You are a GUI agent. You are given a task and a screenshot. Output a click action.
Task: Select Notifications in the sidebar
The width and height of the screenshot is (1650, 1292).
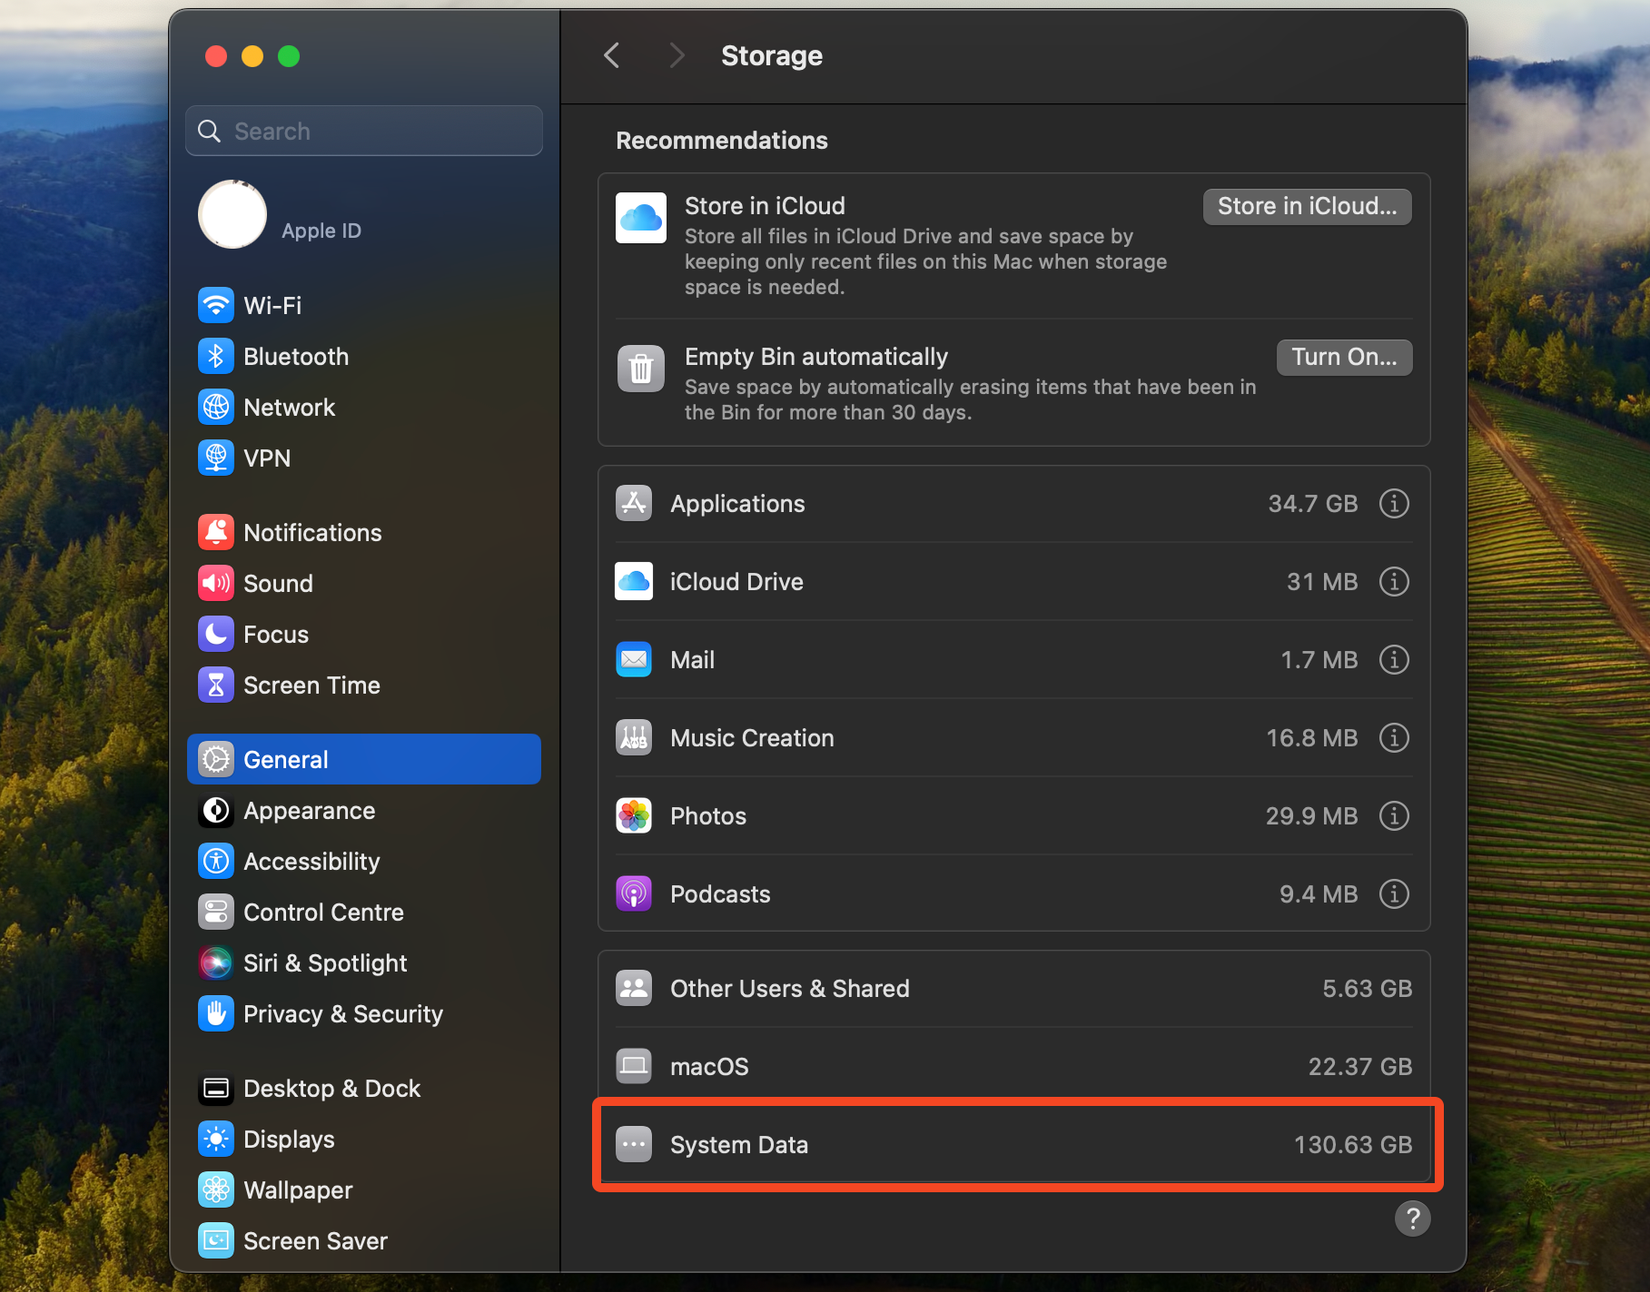[312, 532]
